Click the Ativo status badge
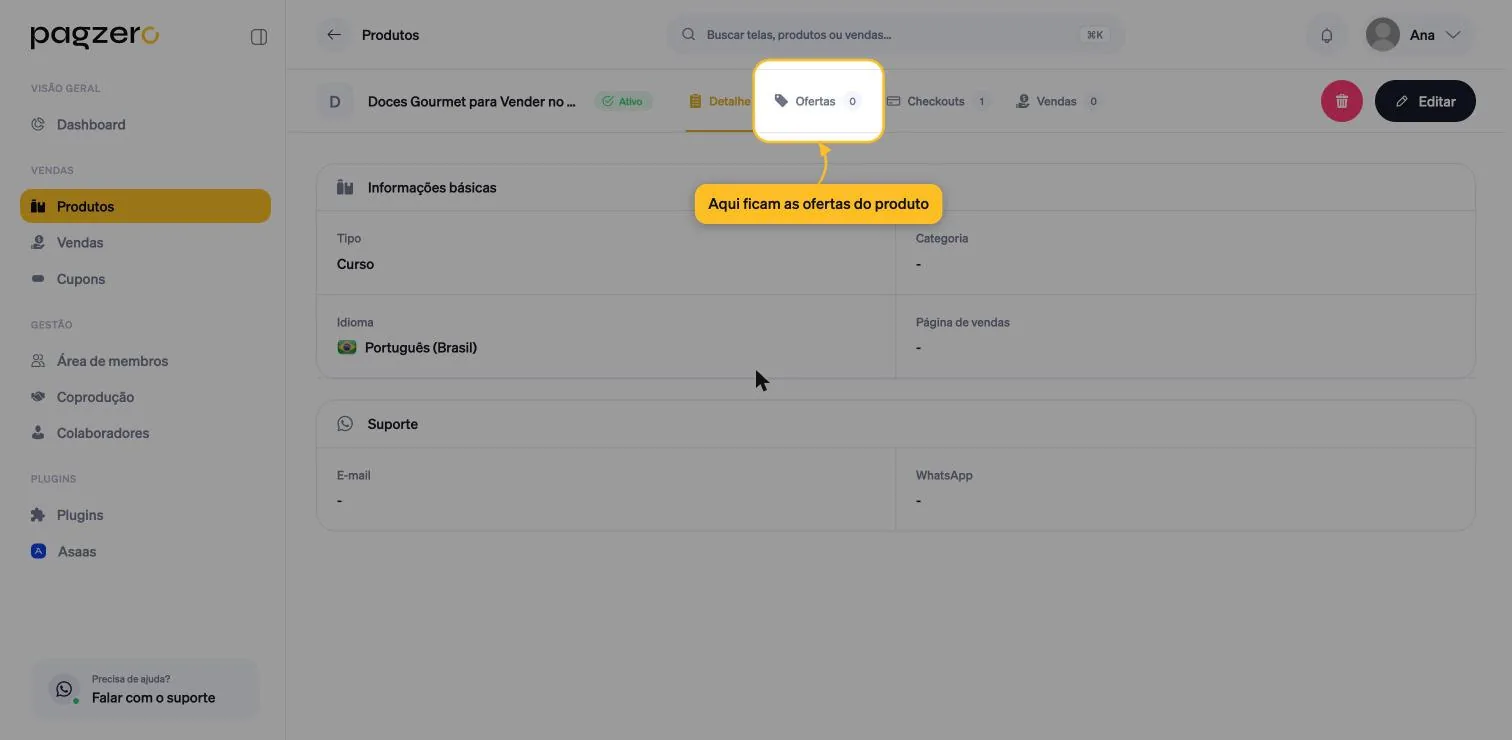The height and width of the screenshot is (740, 1512). tap(623, 101)
